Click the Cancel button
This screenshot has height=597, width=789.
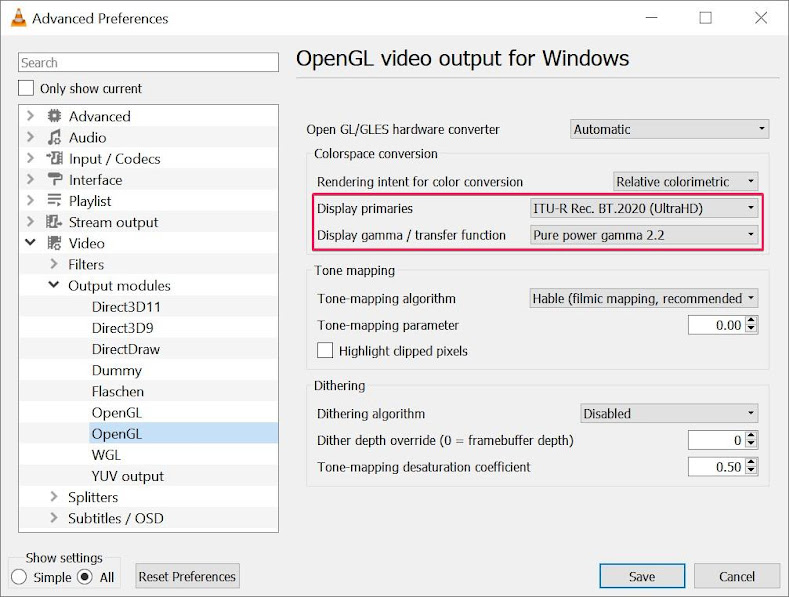737,576
